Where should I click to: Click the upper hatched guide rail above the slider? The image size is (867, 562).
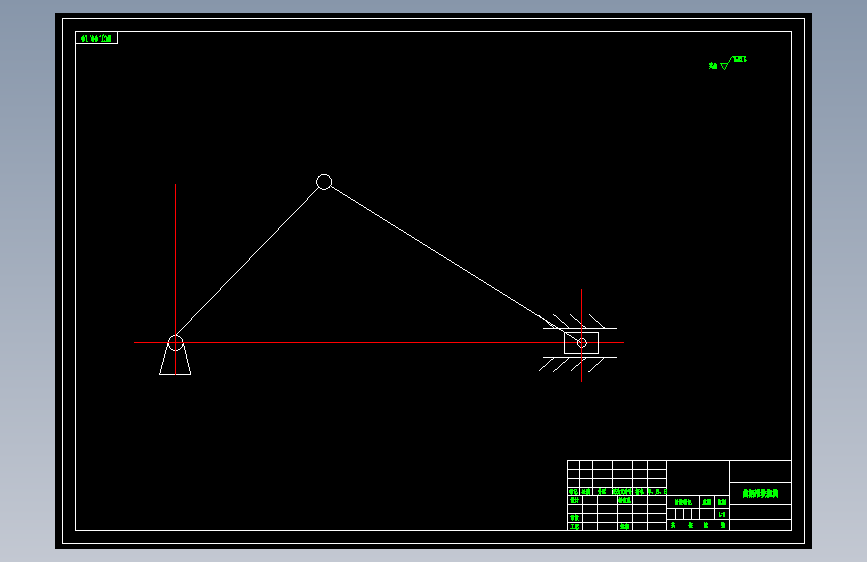(579, 322)
